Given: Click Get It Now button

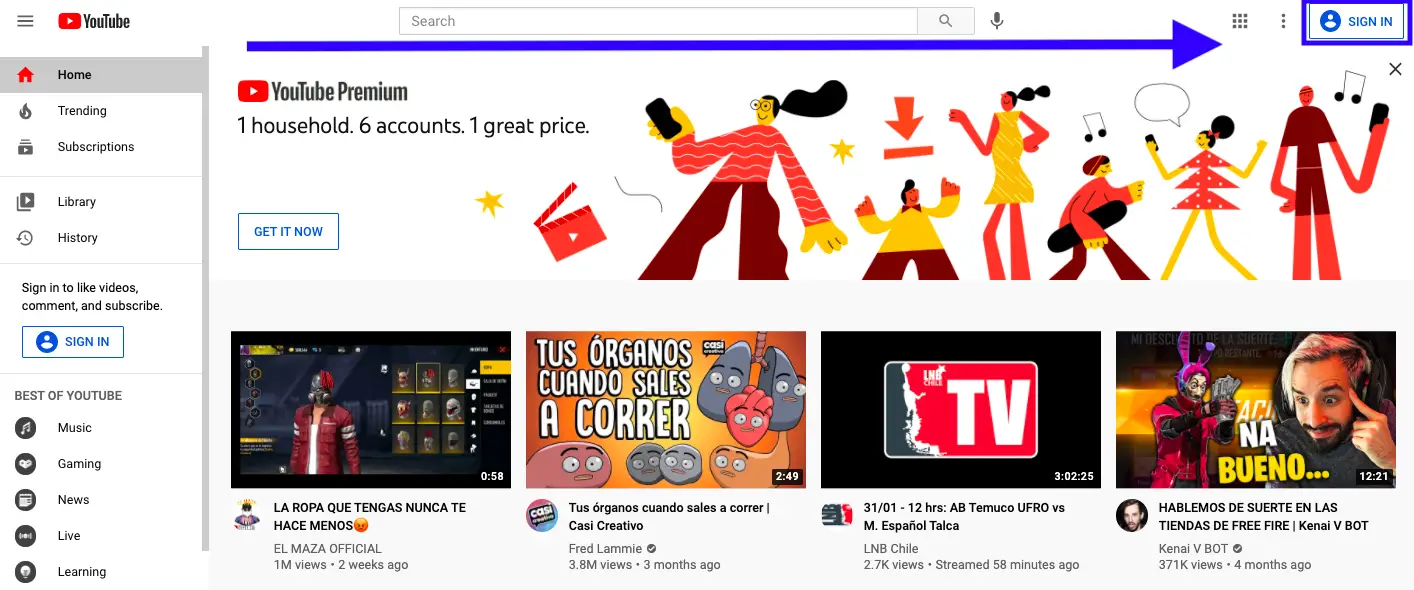Looking at the screenshot, I should [288, 231].
